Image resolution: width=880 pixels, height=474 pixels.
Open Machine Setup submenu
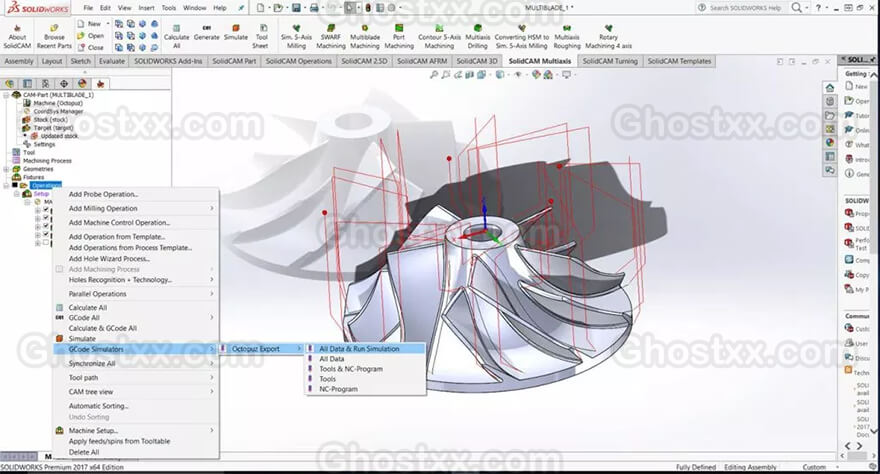click(135, 430)
